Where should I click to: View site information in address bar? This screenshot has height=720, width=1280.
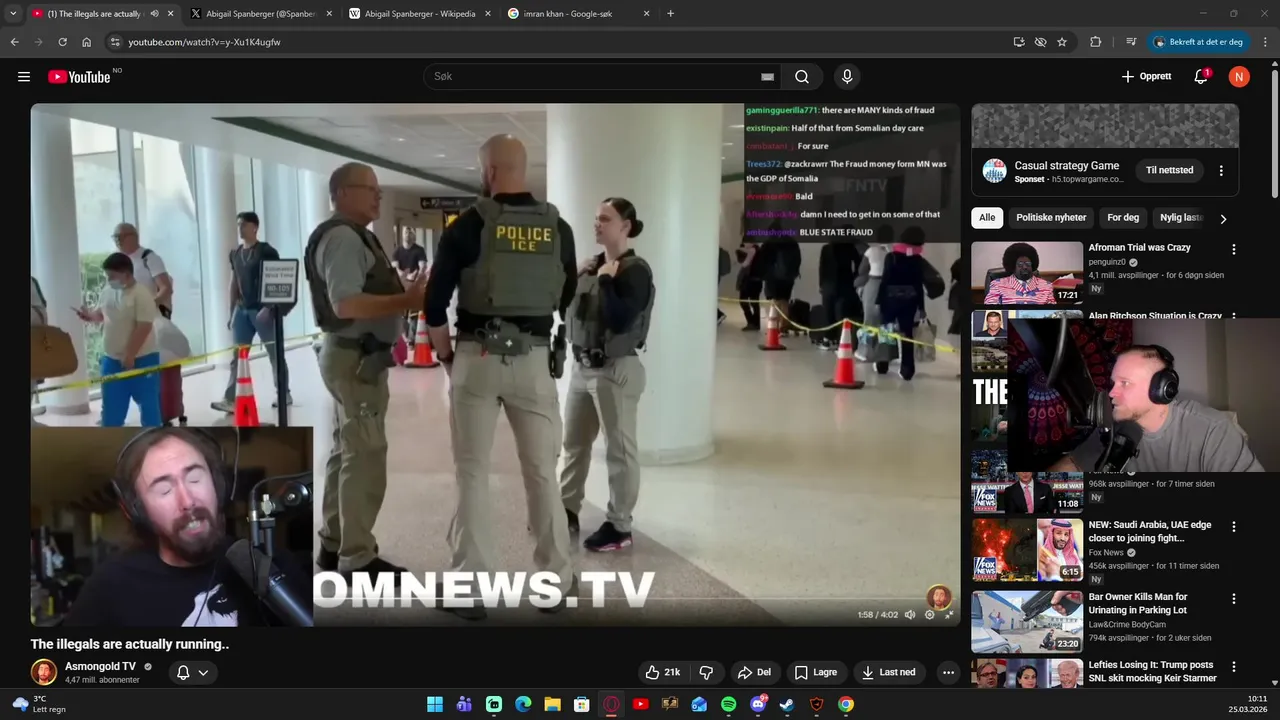(x=115, y=42)
